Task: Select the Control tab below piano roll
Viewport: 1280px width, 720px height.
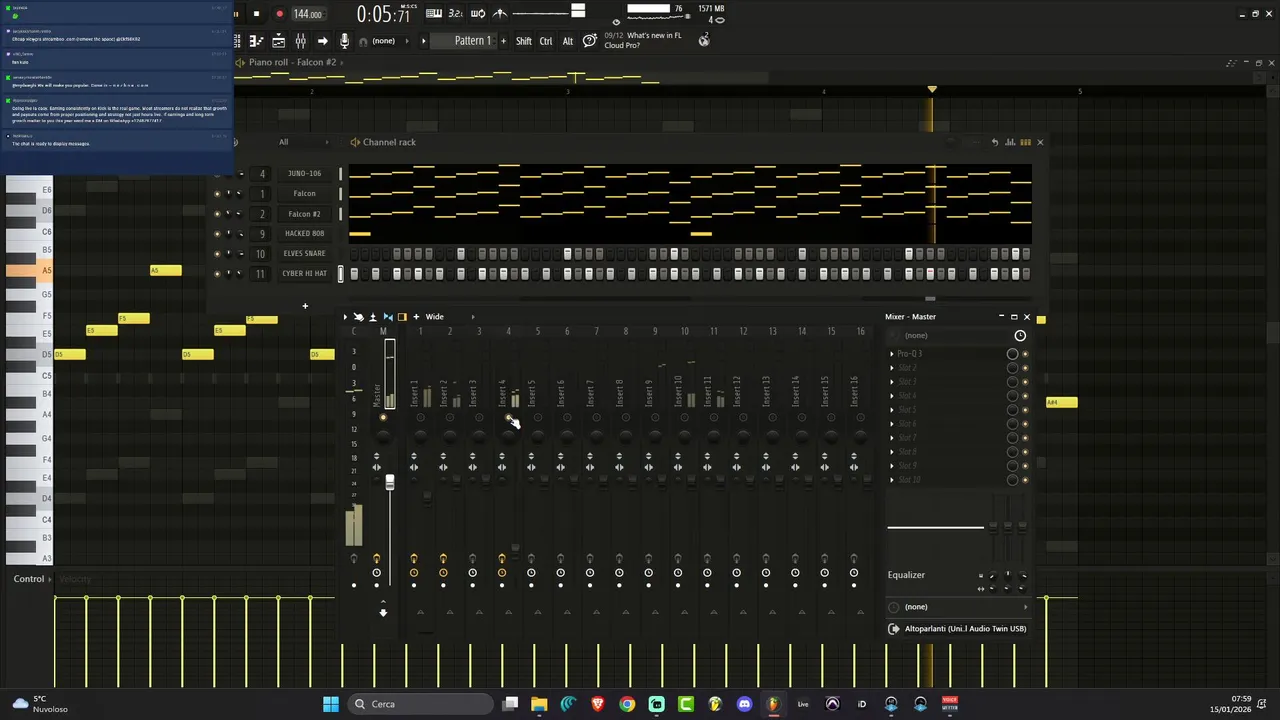Action: tap(28, 579)
